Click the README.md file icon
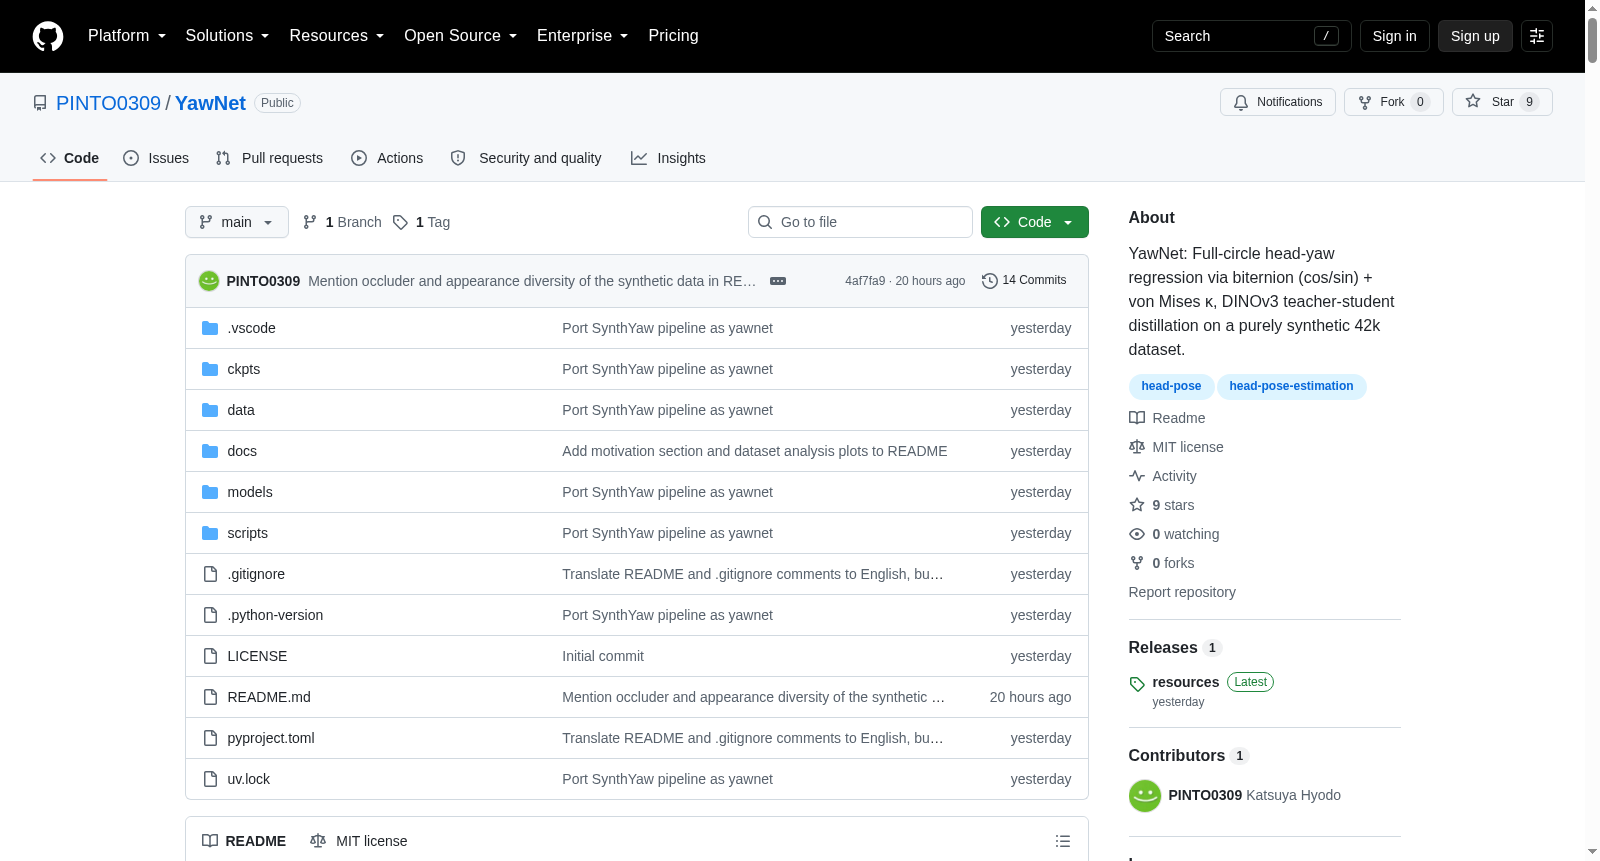The width and height of the screenshot is (1600, 861). [x=210, y=697]
